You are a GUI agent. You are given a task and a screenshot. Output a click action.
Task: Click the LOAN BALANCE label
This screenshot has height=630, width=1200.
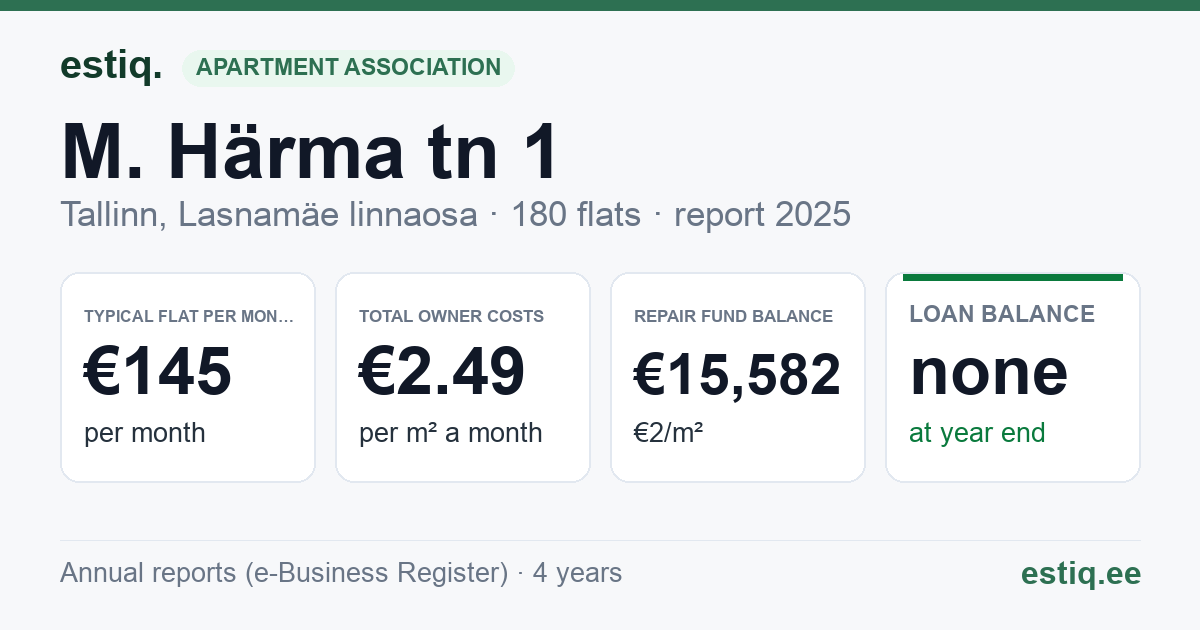pyautogui.click(x=1002, y=314)
